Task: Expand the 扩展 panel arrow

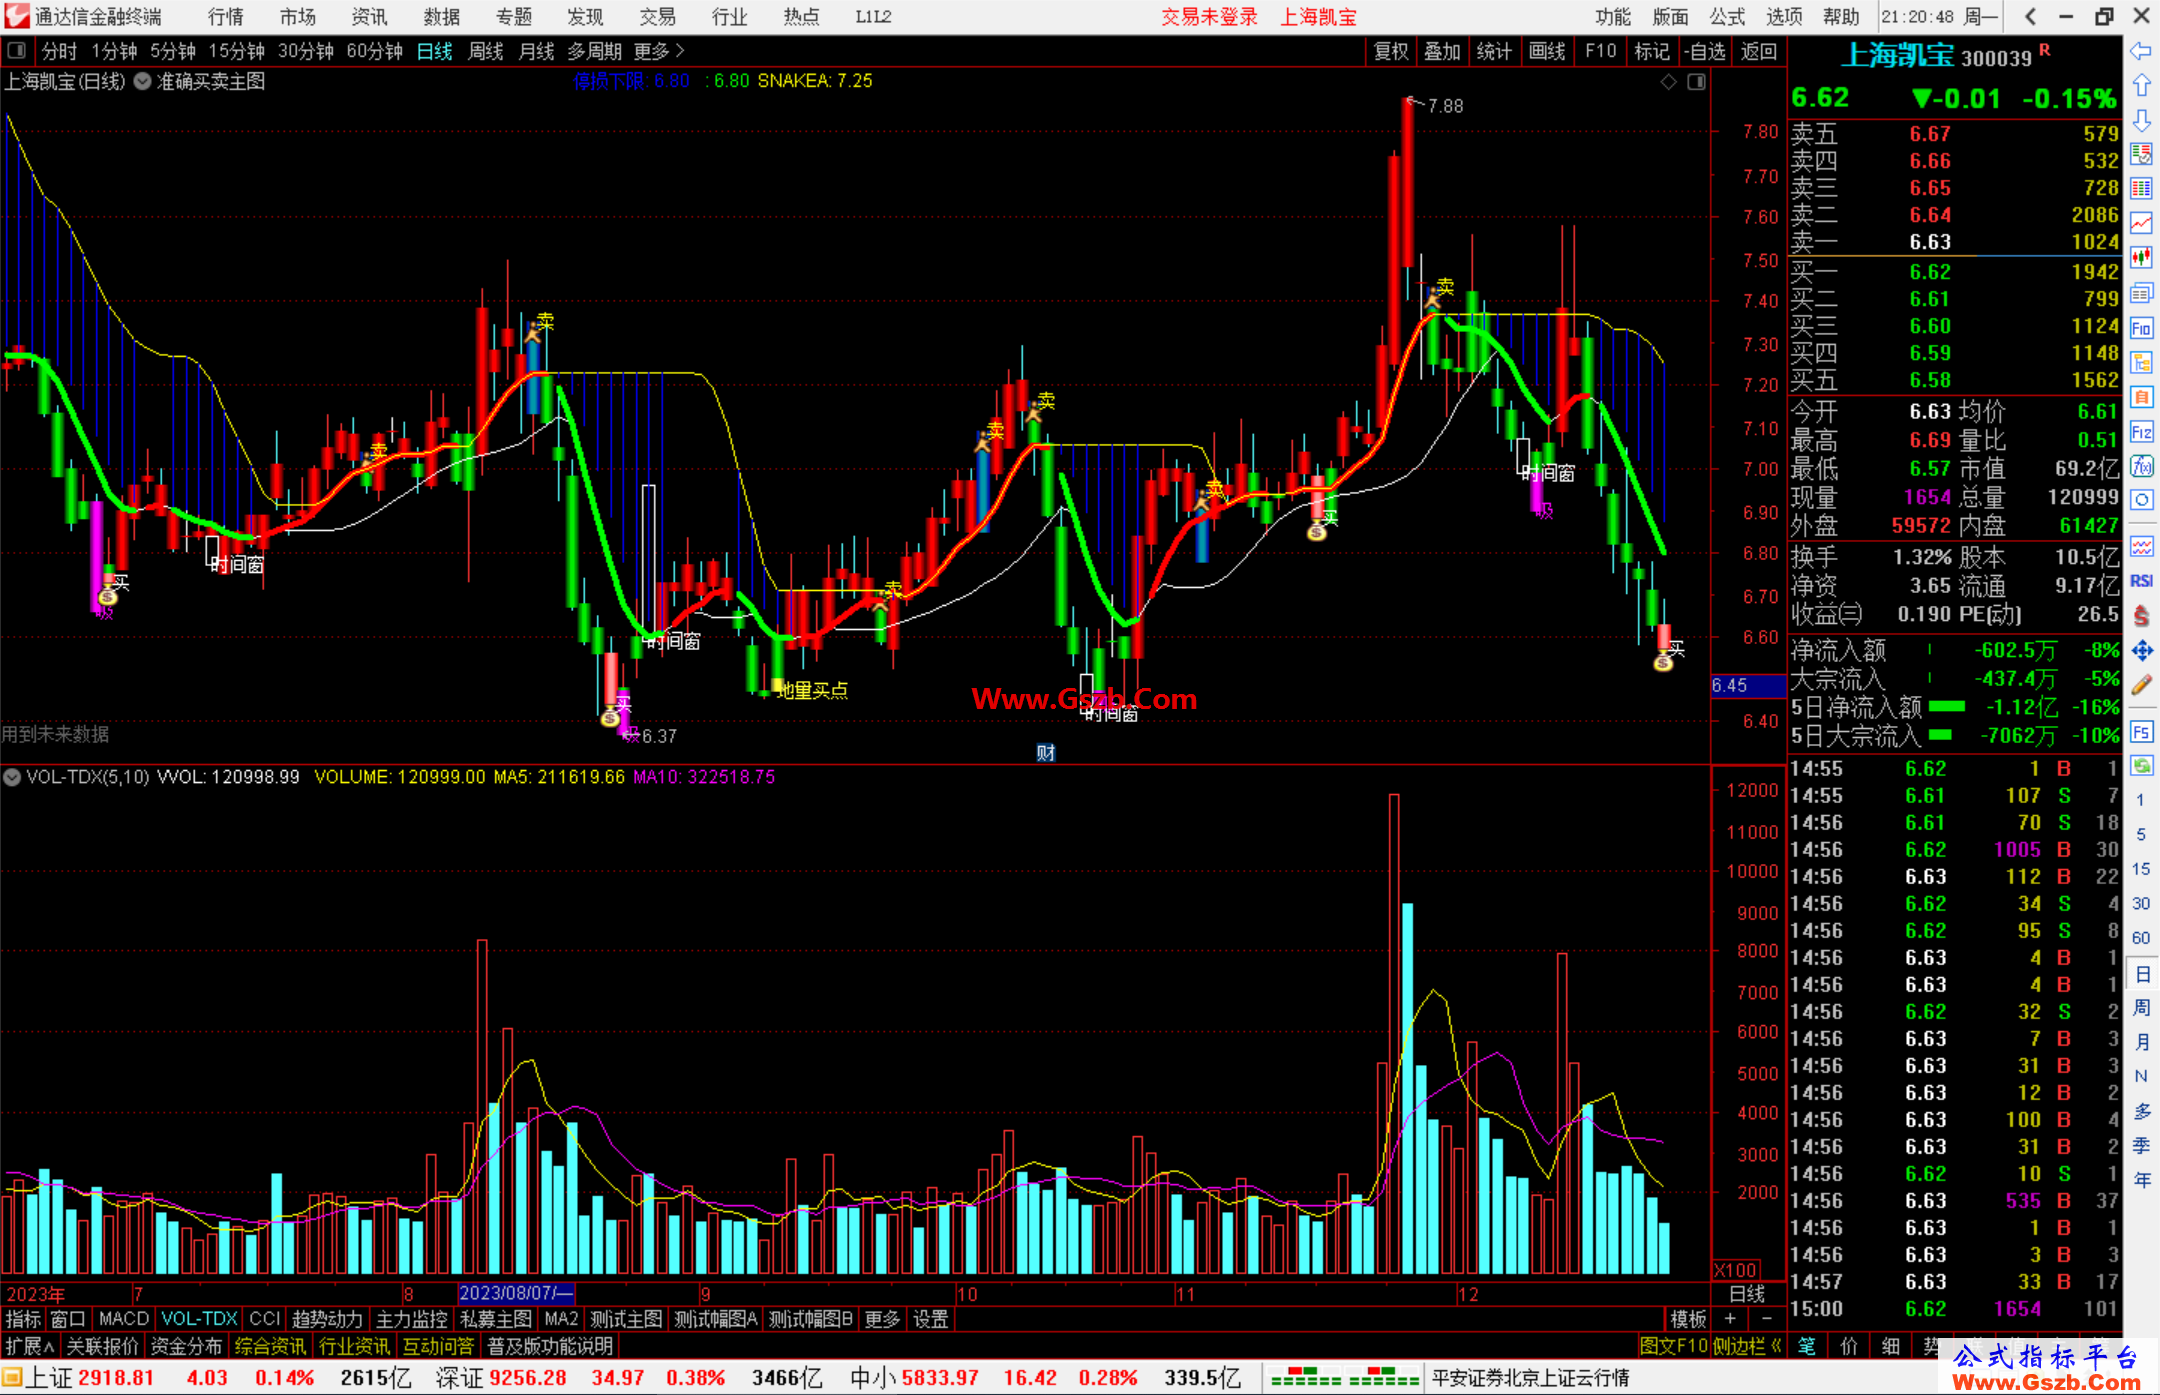Action: coord(30,1346)
